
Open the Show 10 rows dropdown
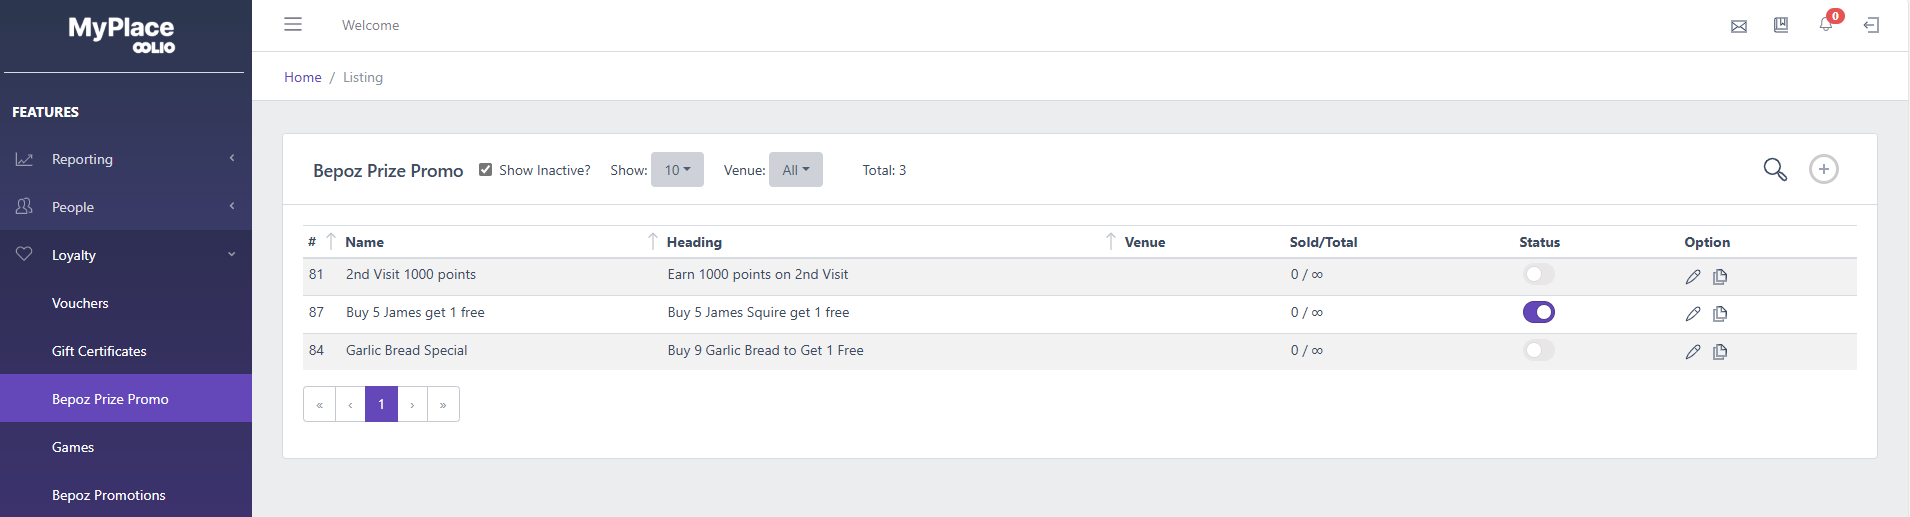pos(677,169)
